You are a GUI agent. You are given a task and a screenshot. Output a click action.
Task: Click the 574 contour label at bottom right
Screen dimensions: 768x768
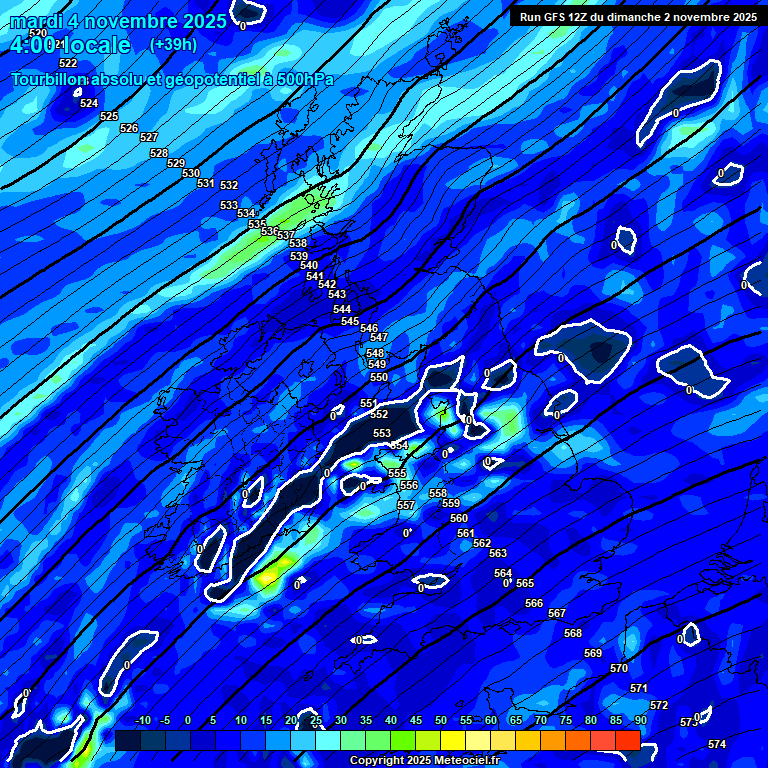click(x=717, y=744)
